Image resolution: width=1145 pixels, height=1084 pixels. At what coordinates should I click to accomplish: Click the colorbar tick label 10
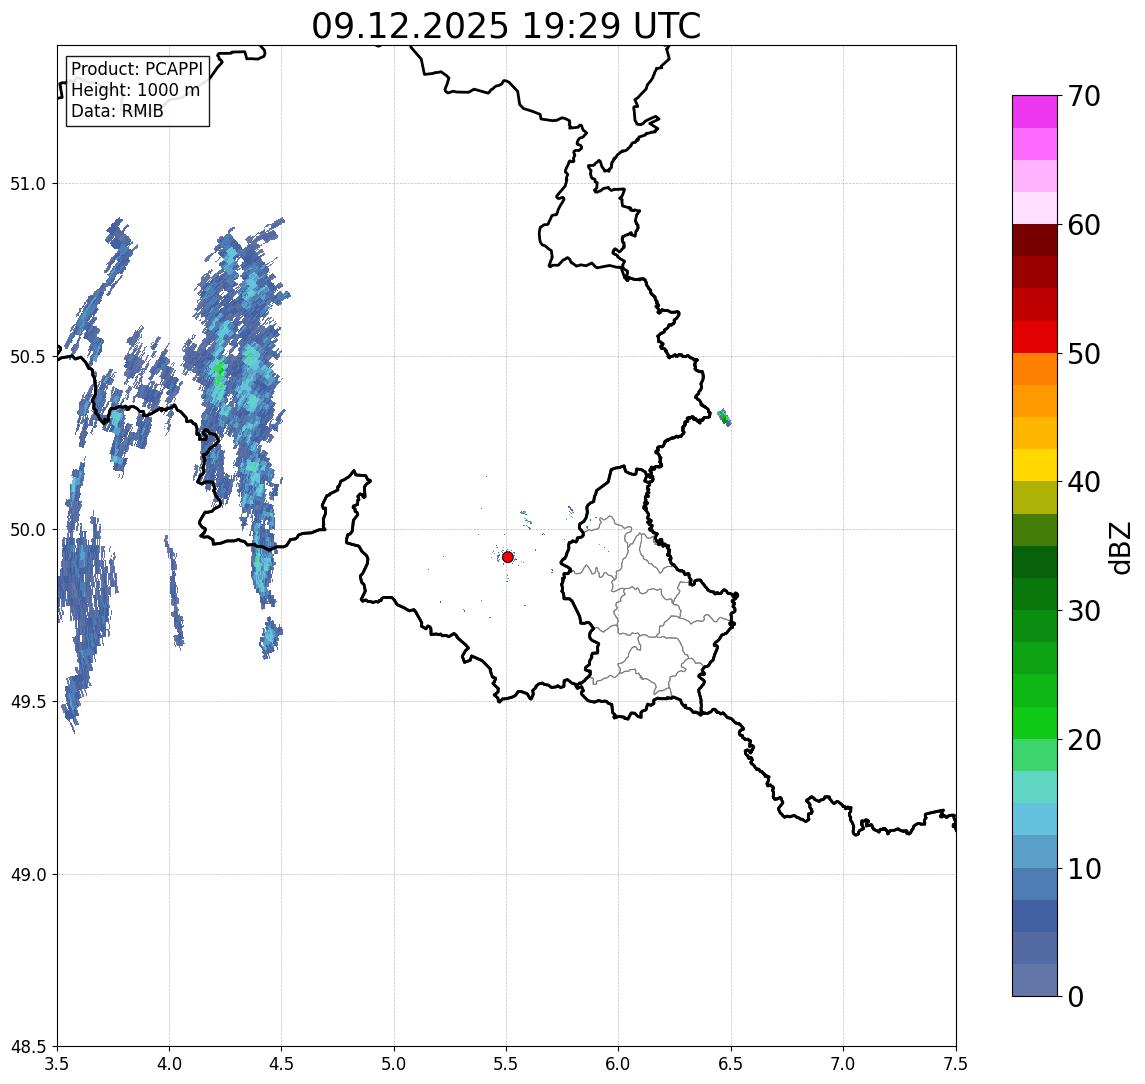pyautogui.click(x=1084, y=869)
